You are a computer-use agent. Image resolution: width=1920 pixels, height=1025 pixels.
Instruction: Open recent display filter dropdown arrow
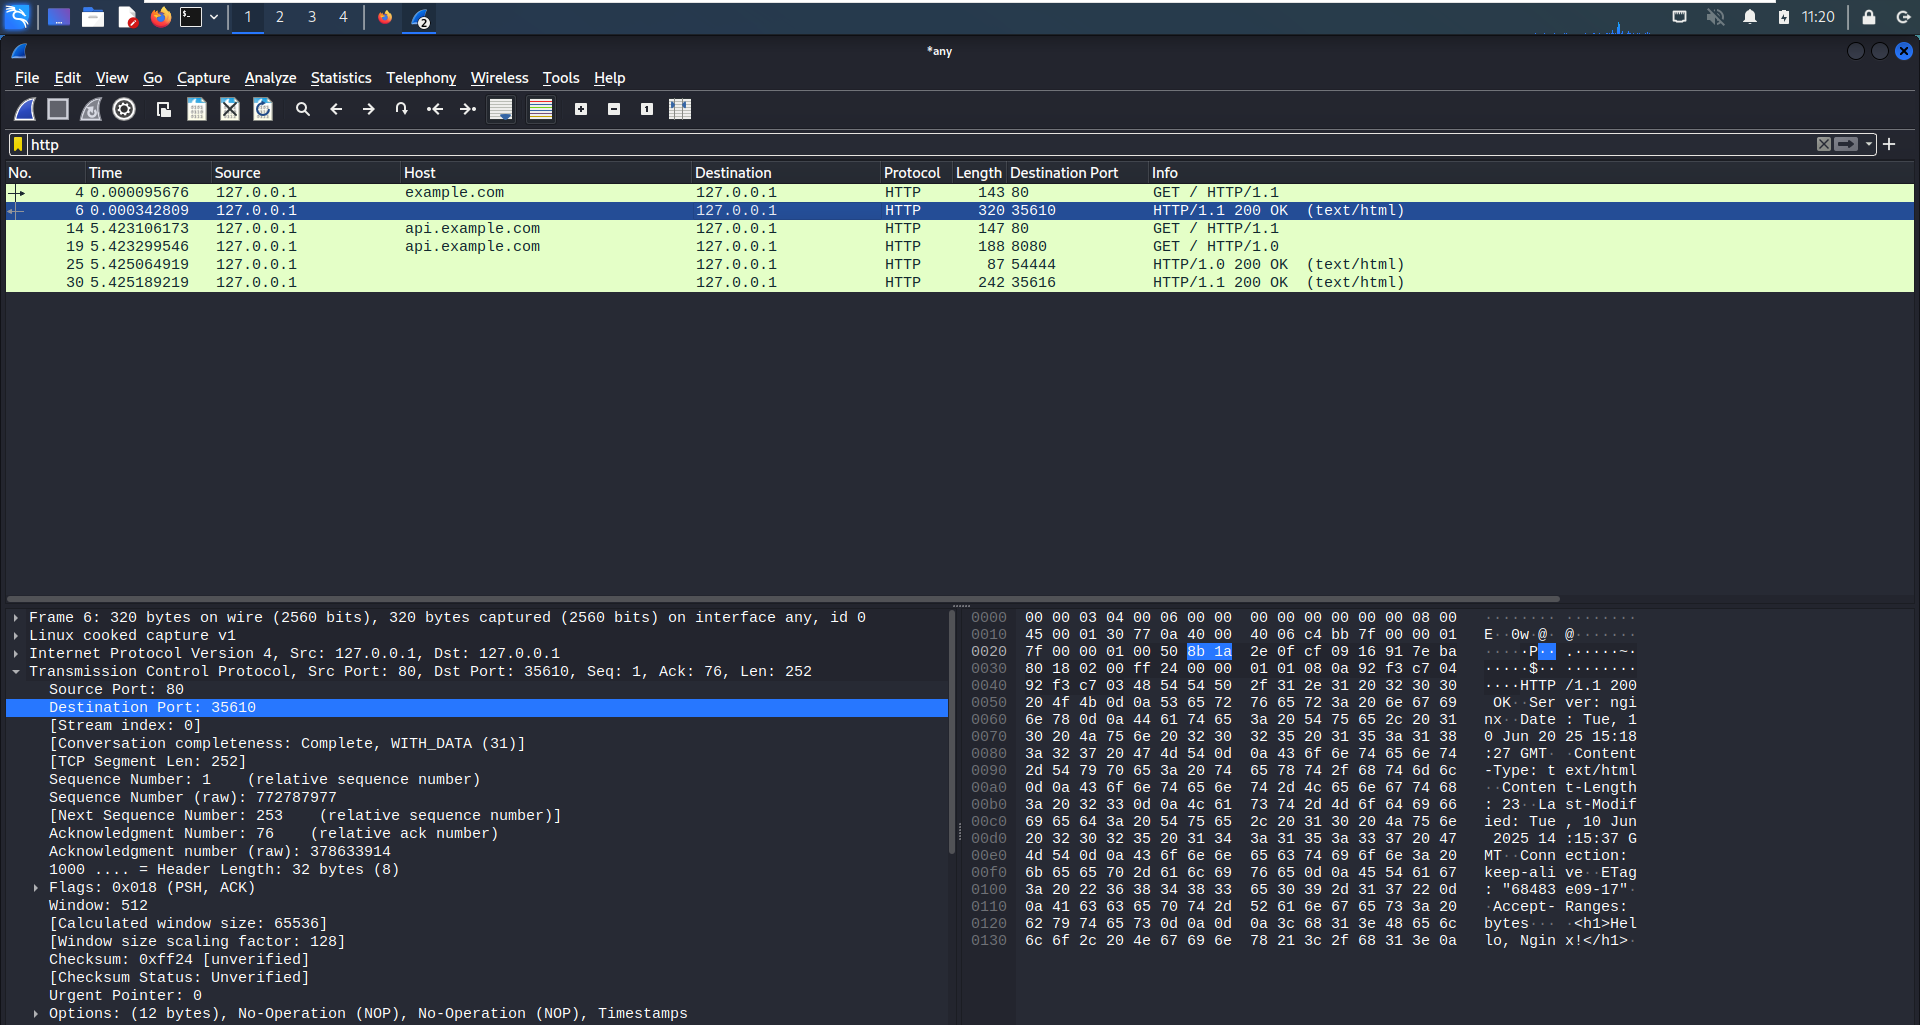(x=1868, y=144)
